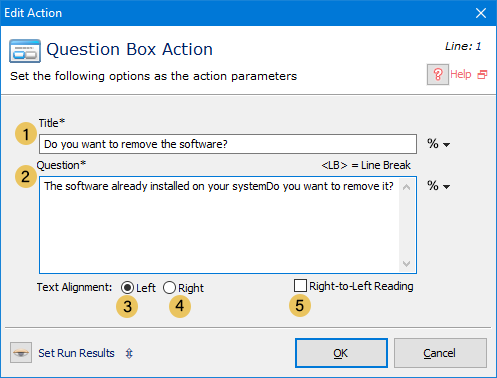Click the Set Run Results icon button

(21, 352)
